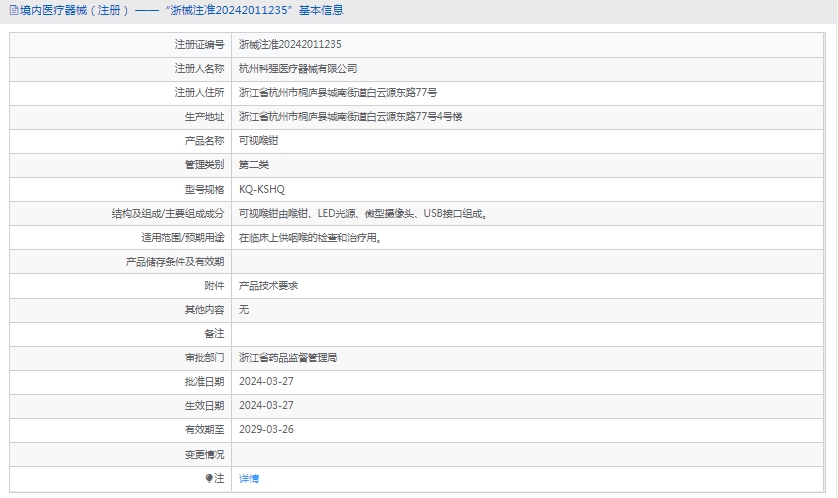Click intended use text 在临床上供咽喉的检查和治疗用

pos(310,238)
